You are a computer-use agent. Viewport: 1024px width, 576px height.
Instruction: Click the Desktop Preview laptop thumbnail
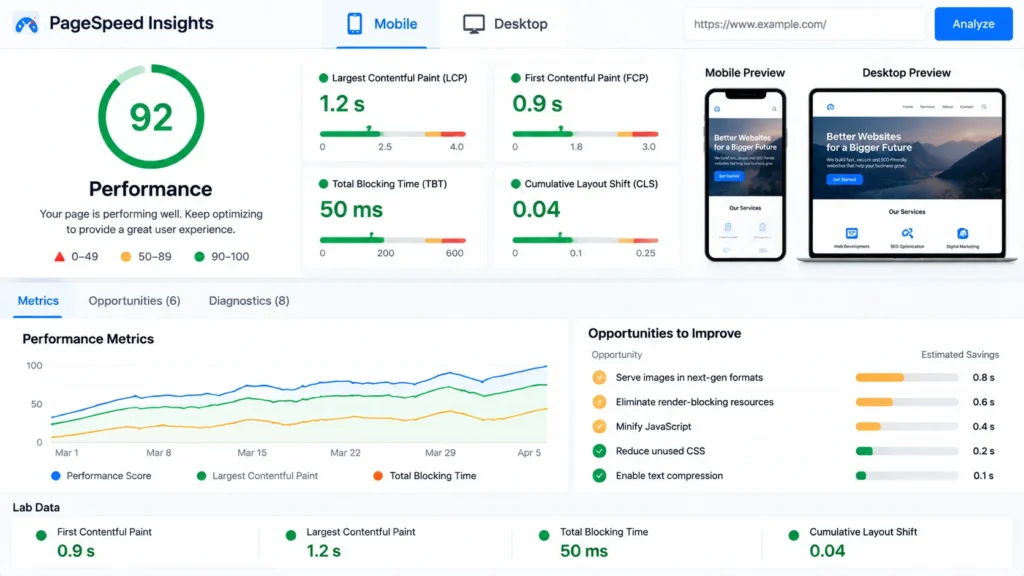click(907, 175)
